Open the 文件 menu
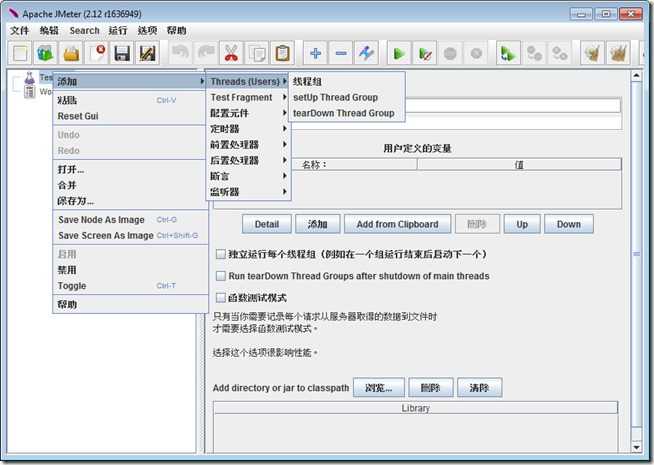The image size is (654, 465). click(19, 30)
